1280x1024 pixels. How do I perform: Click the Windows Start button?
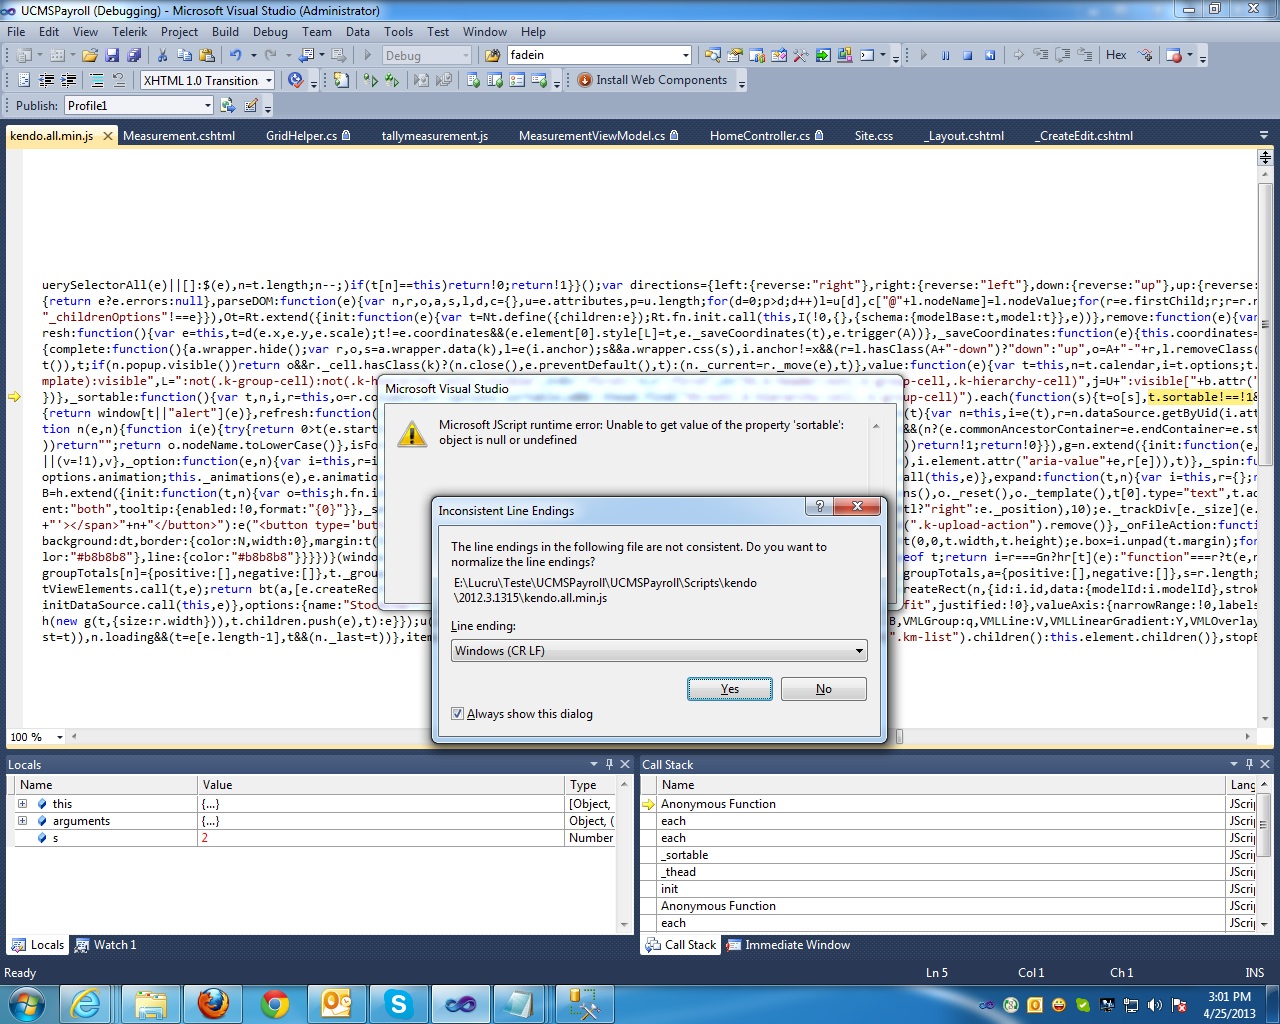click(x=25, y=1003)
